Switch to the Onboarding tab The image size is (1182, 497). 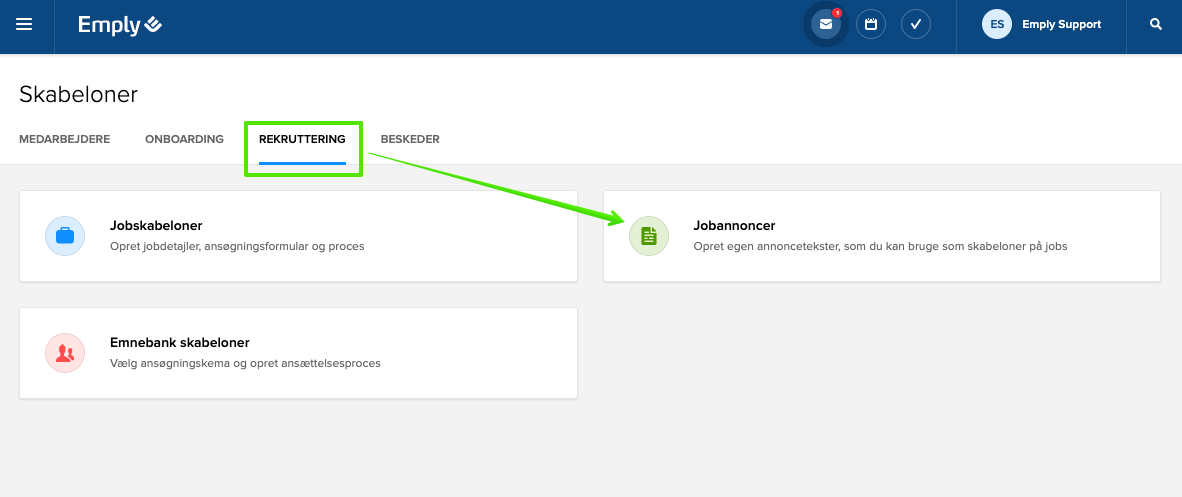click(184, 139)
